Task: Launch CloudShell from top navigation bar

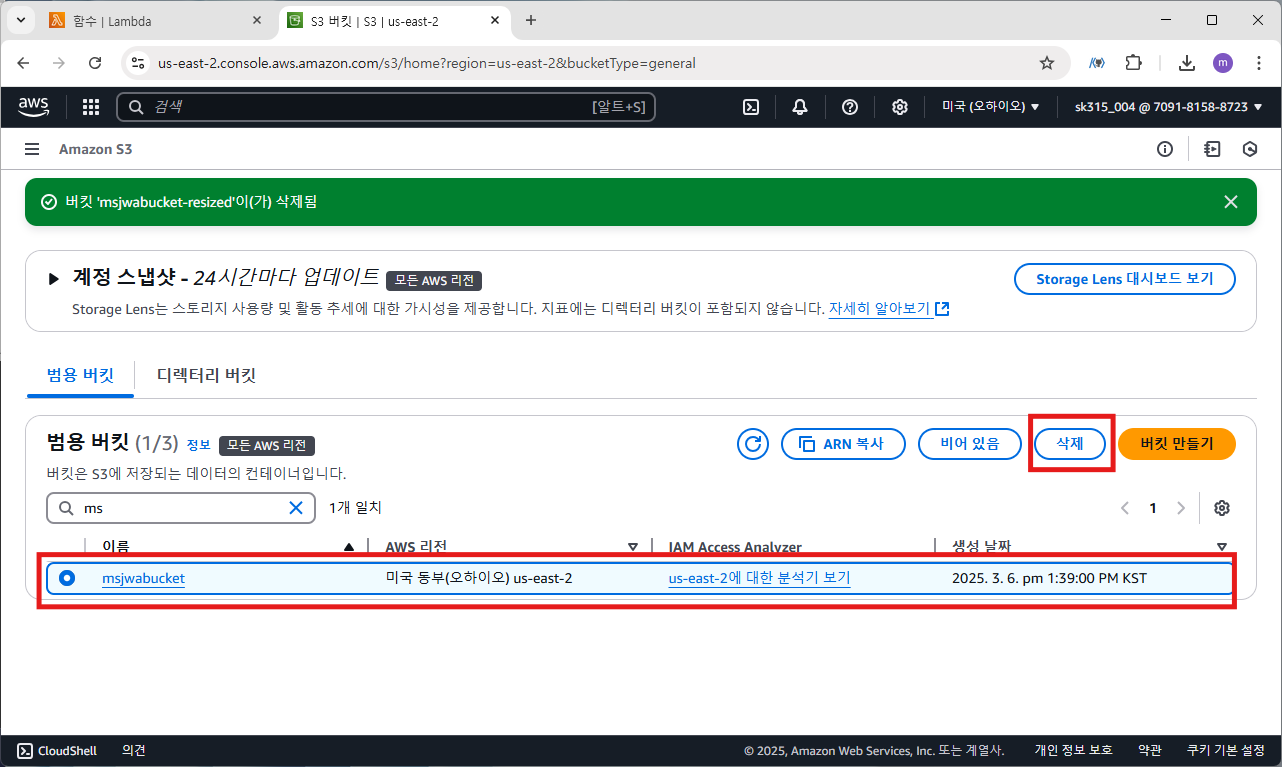Action: pyautogui.click(x=751, y=107)
